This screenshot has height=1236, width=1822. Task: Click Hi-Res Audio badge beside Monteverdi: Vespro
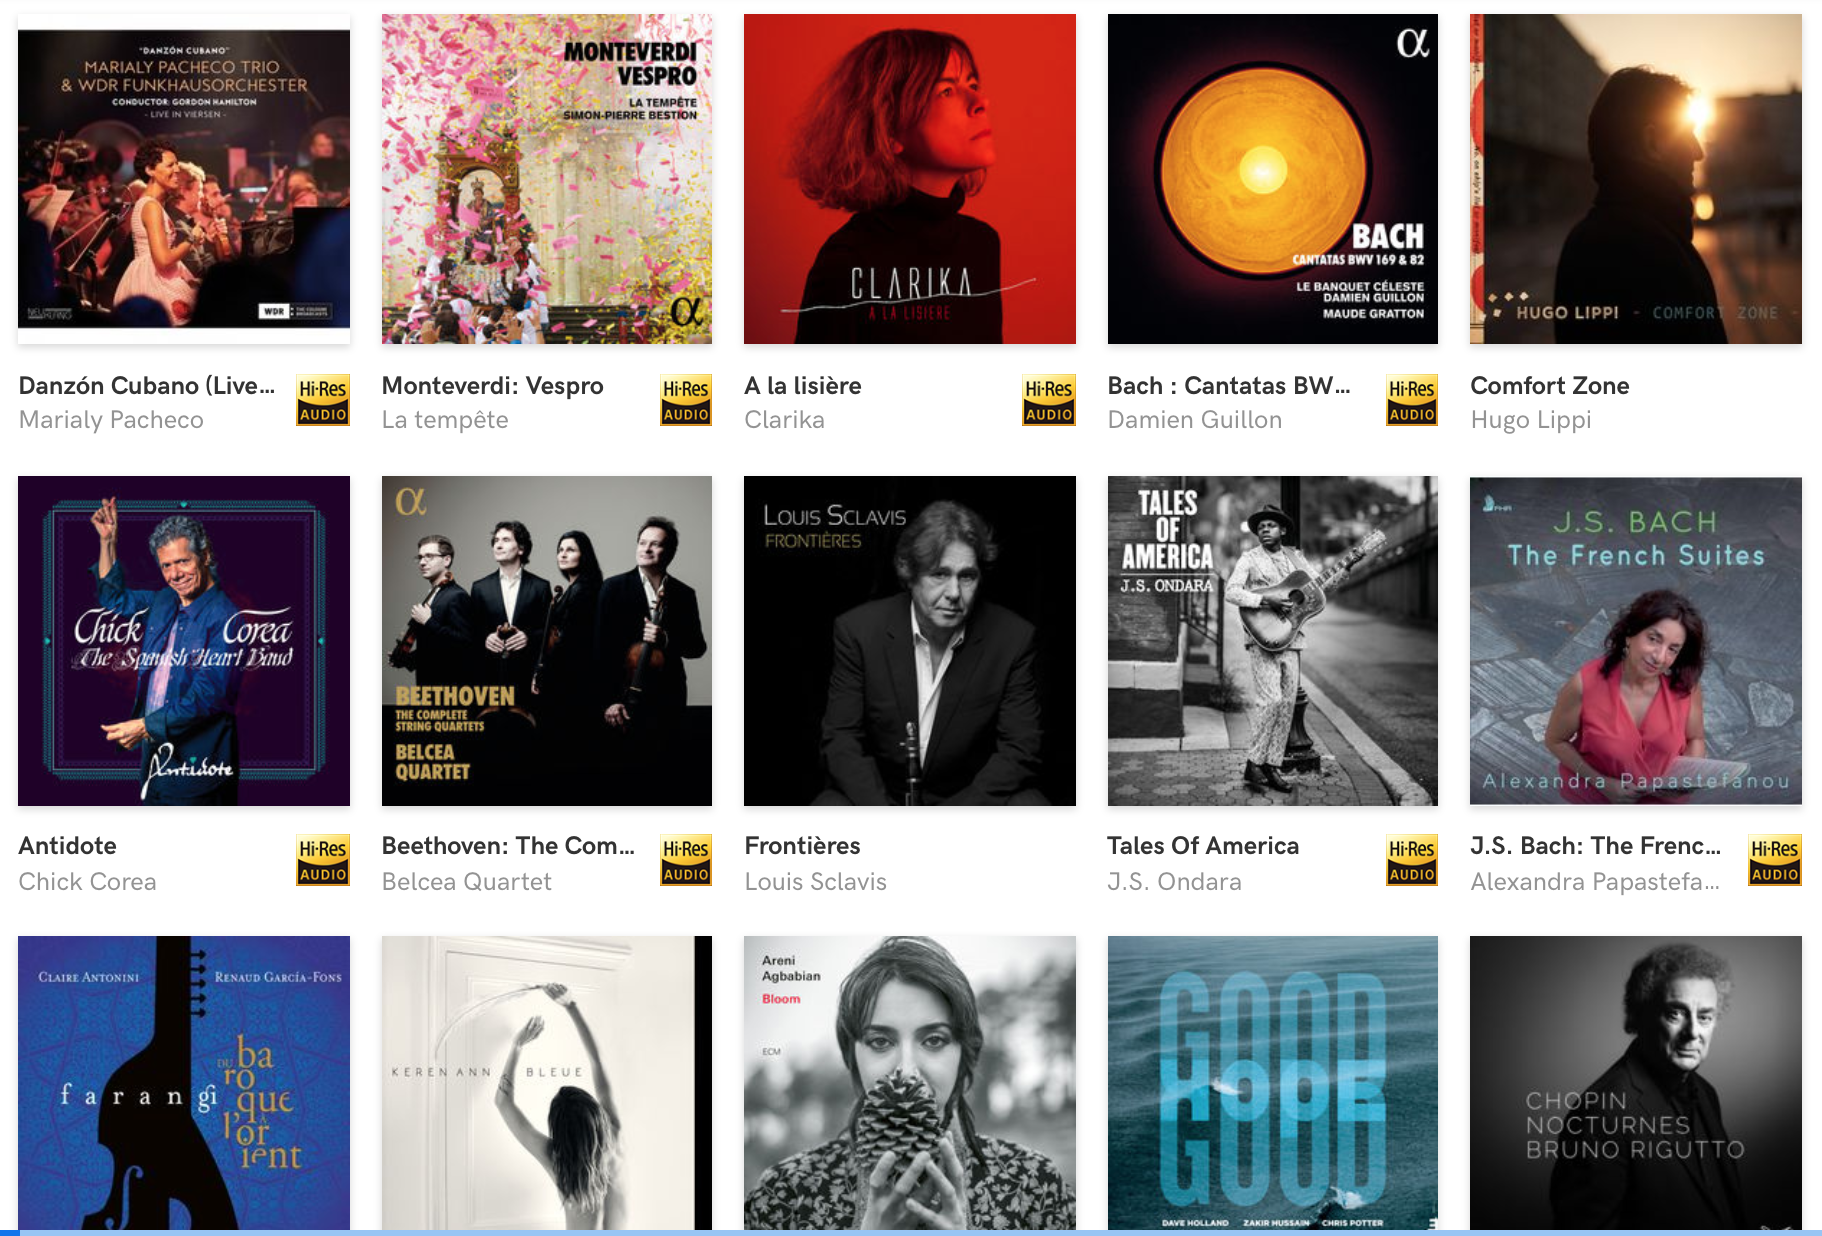pos(686,400)
